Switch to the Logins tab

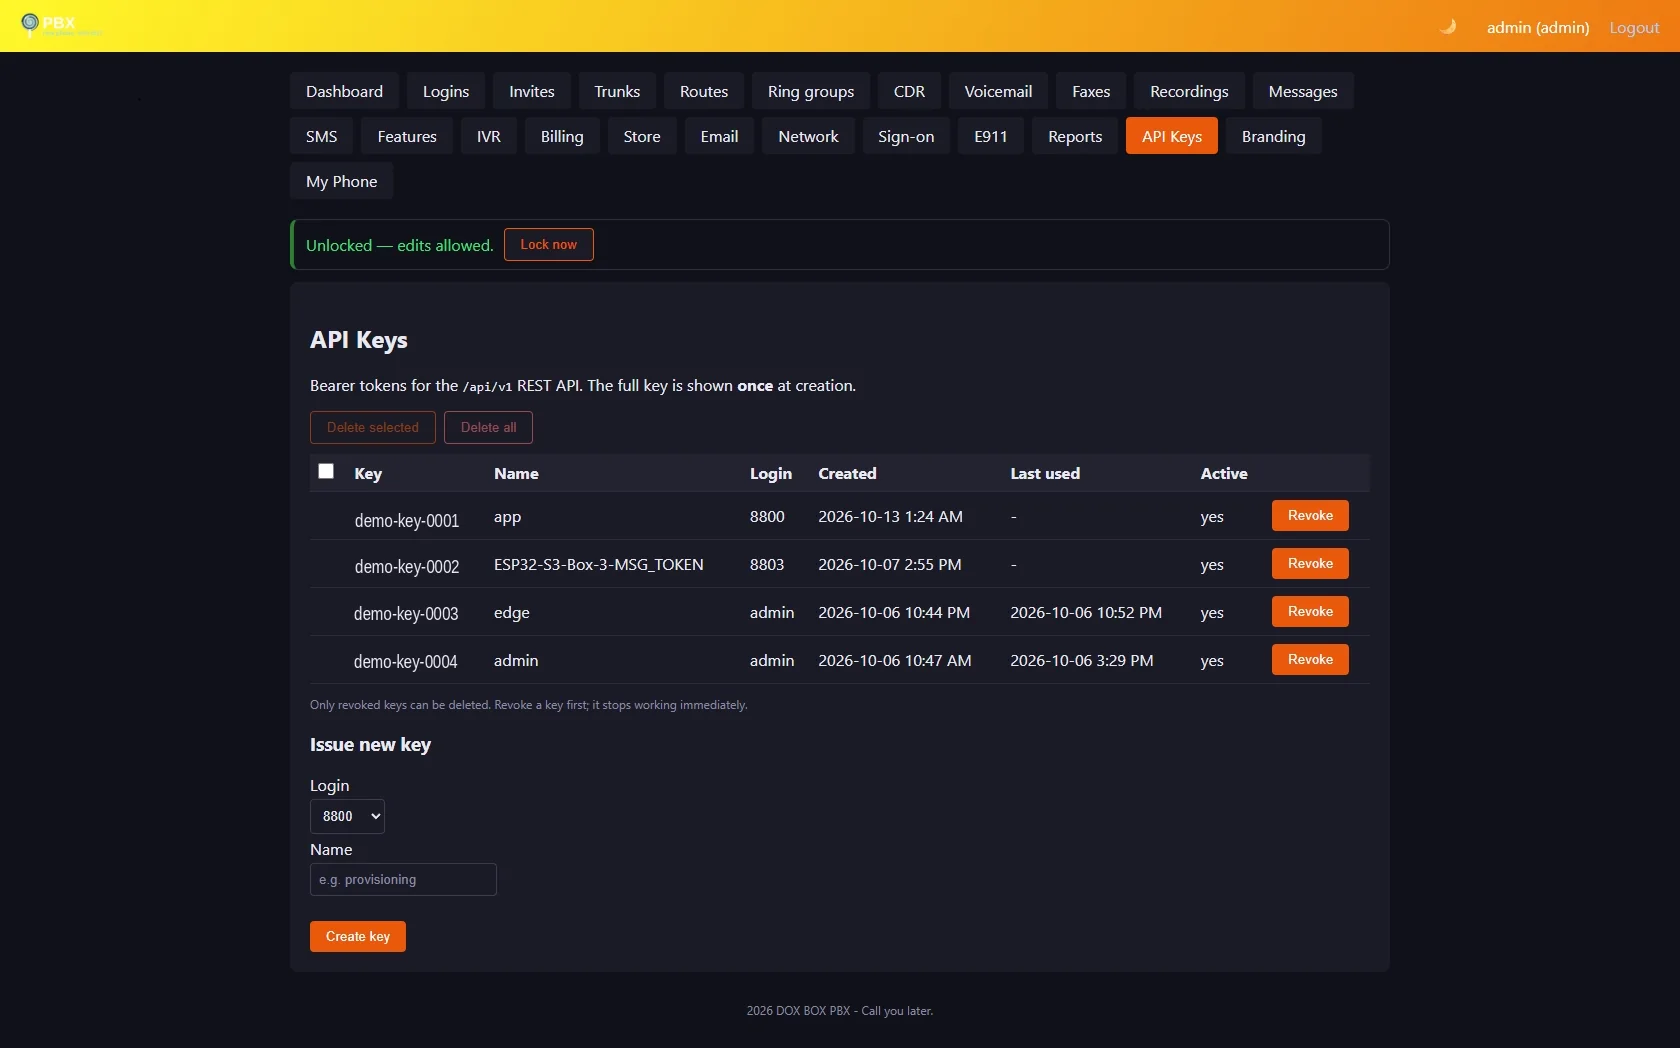coord(446,91)
